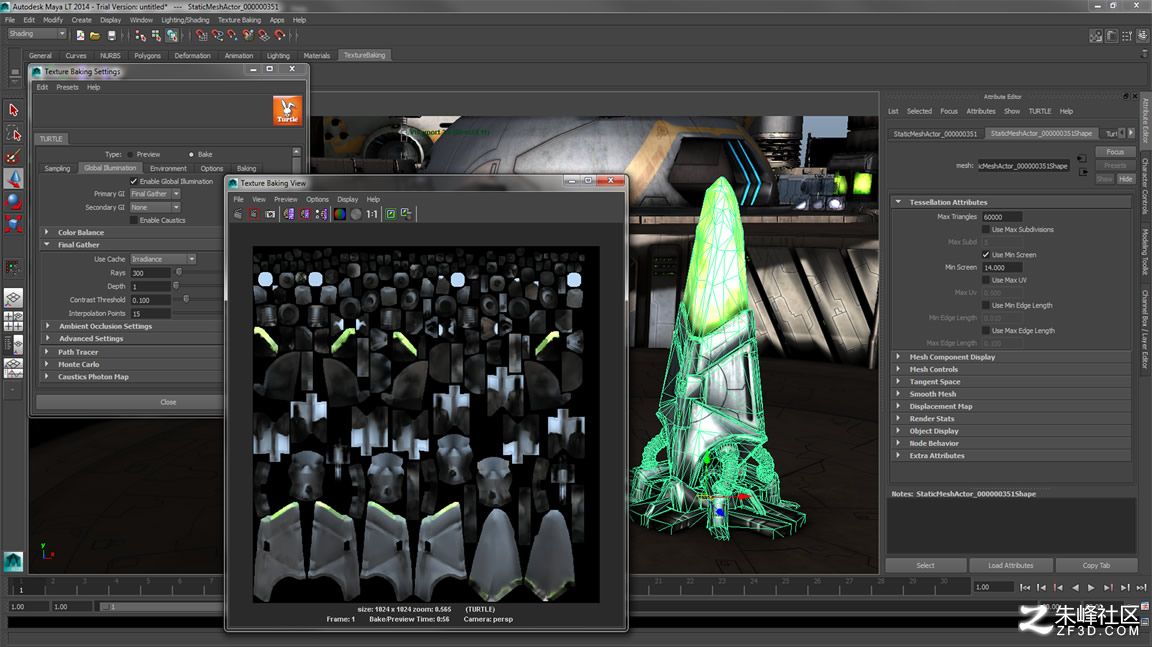Click the four-pane layout icon in the left toolbox

[13, 321]
